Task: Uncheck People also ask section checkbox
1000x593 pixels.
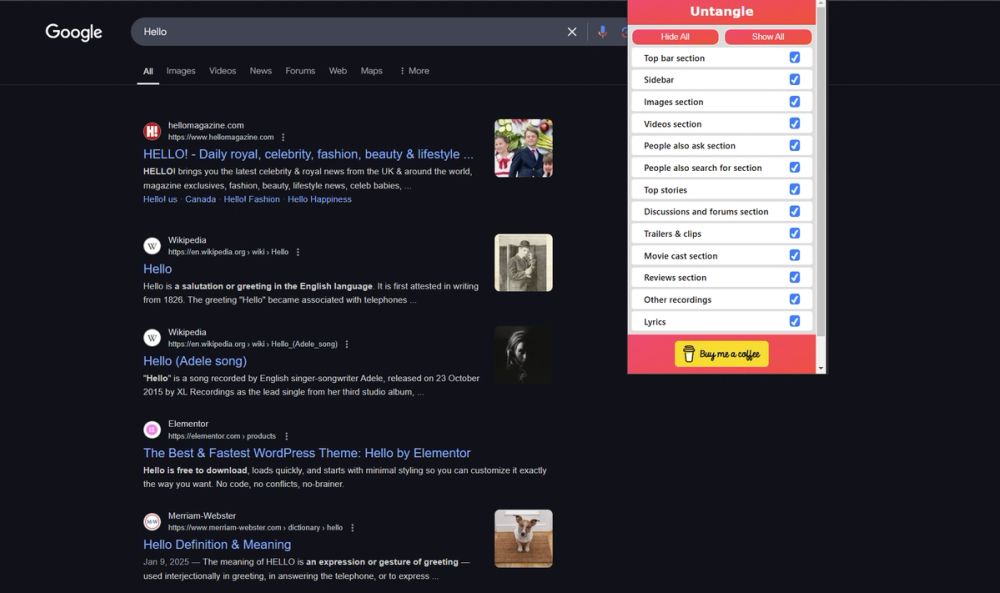Action: [795, 145]
